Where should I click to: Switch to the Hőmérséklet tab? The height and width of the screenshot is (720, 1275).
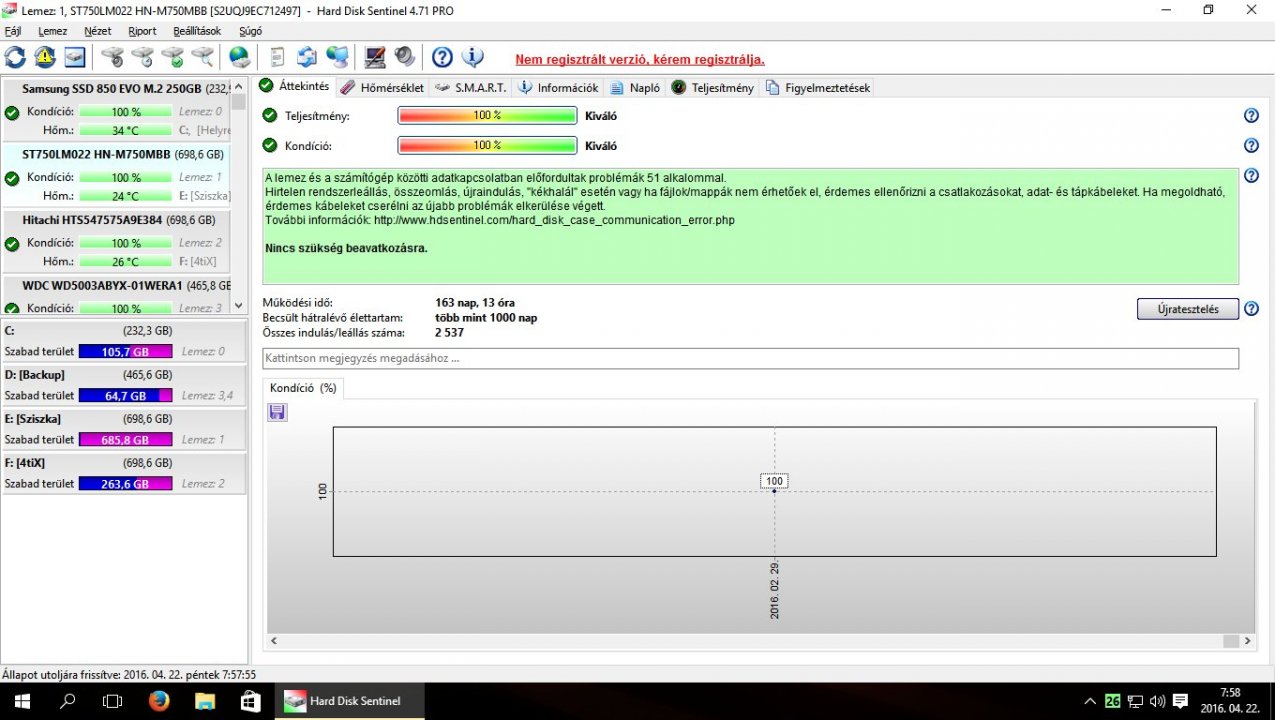click(x=382, y=87)
